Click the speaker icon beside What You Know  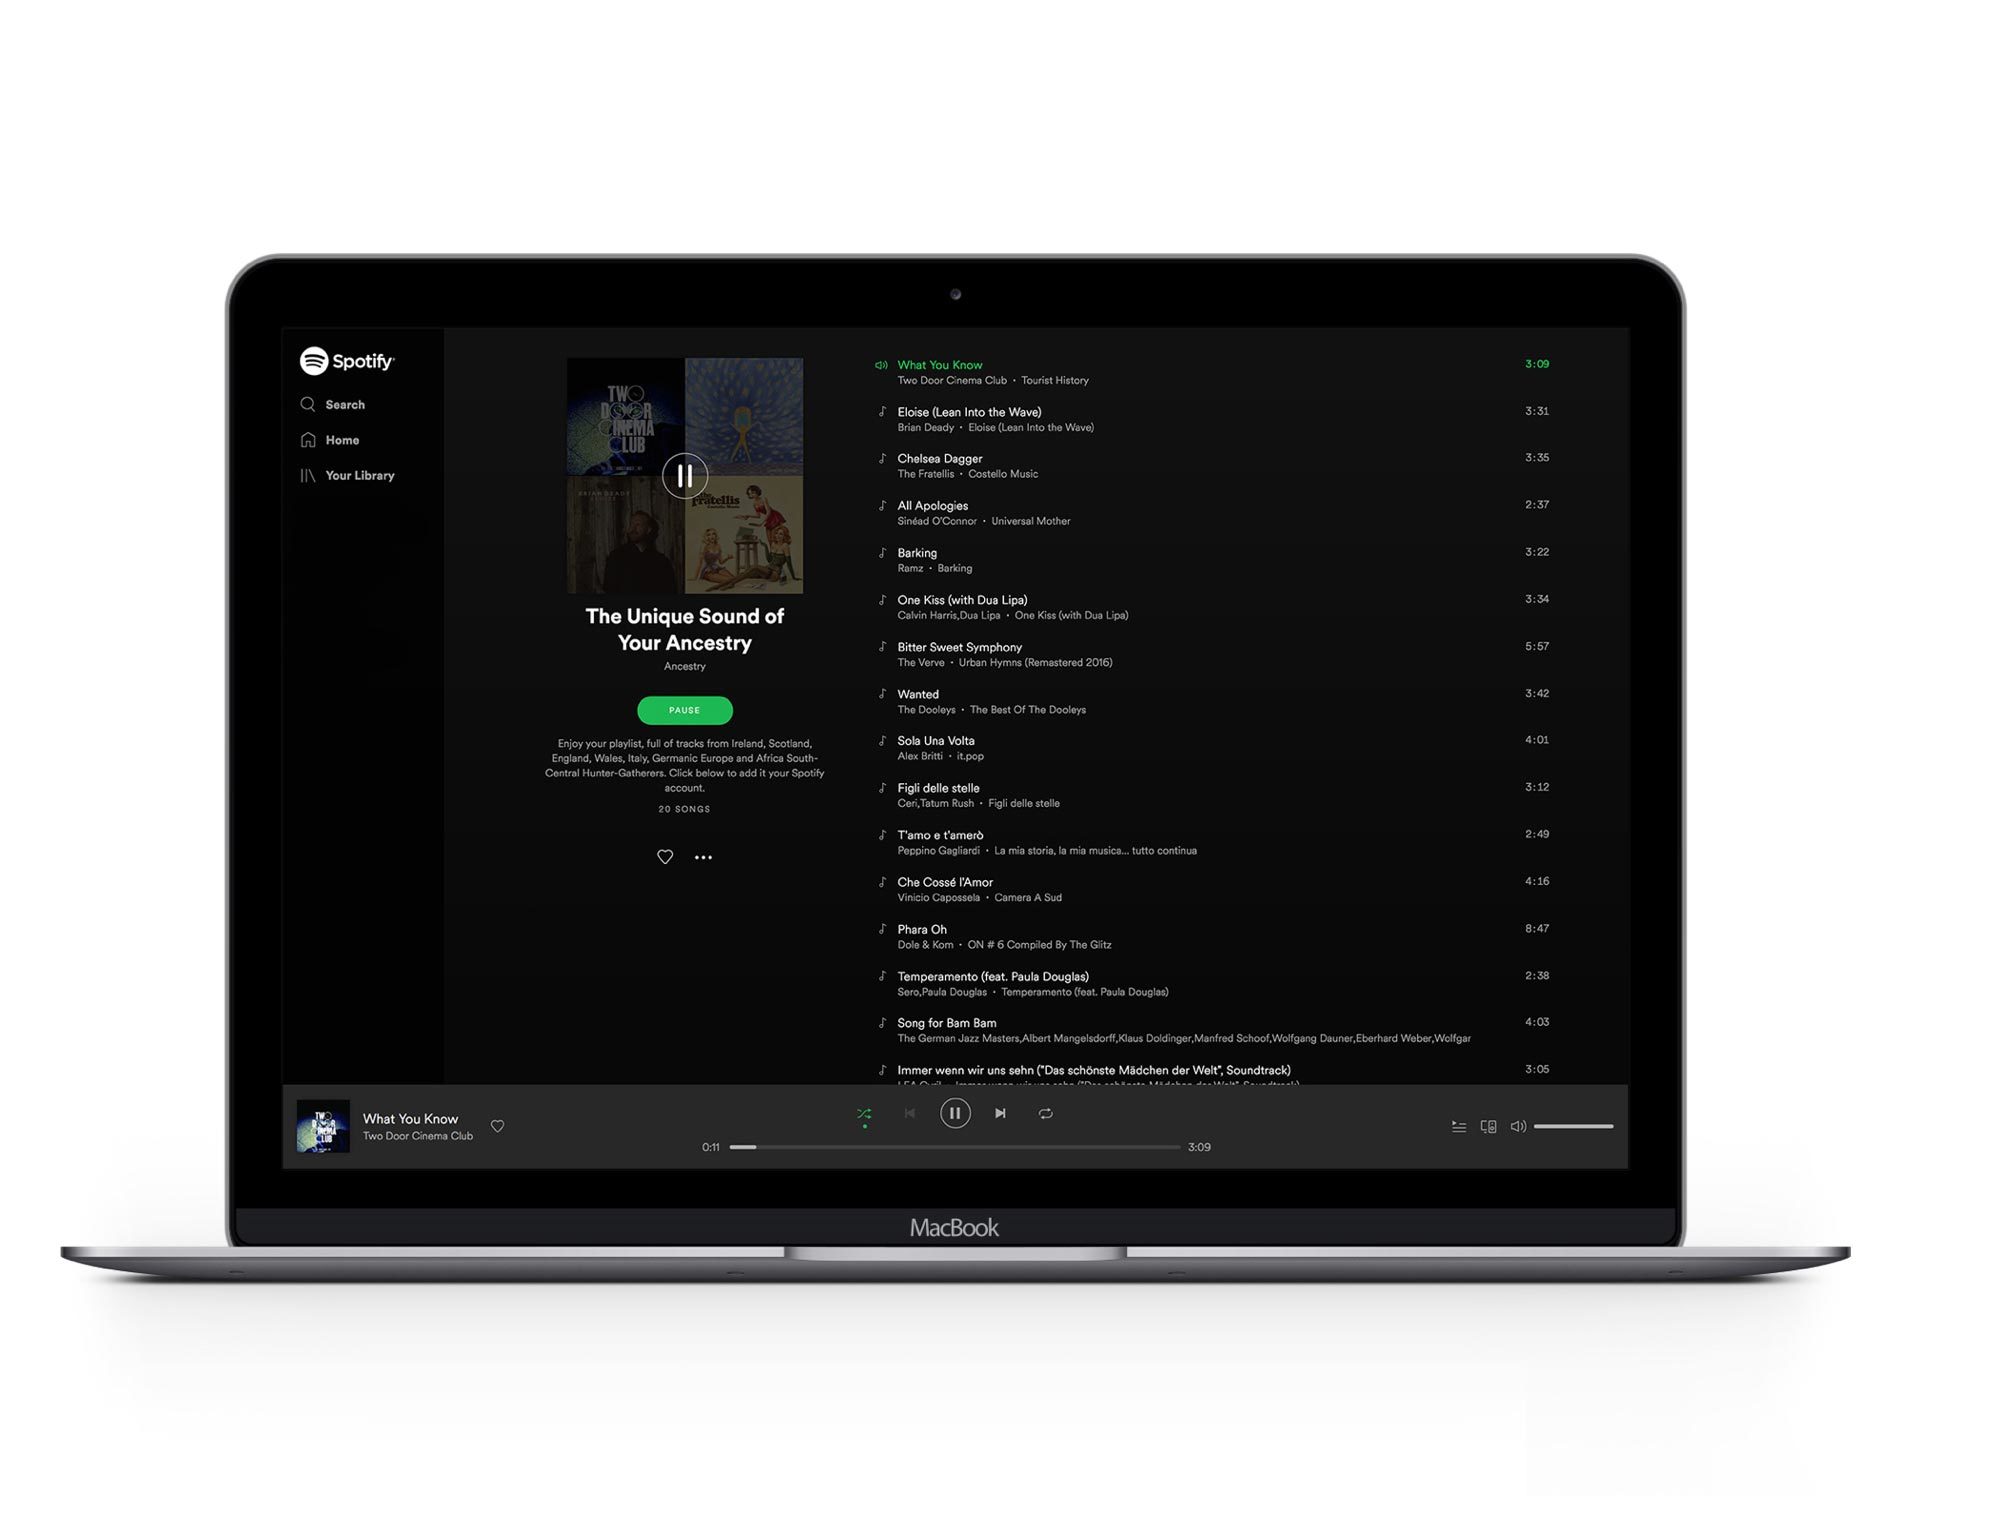point(881,365)
